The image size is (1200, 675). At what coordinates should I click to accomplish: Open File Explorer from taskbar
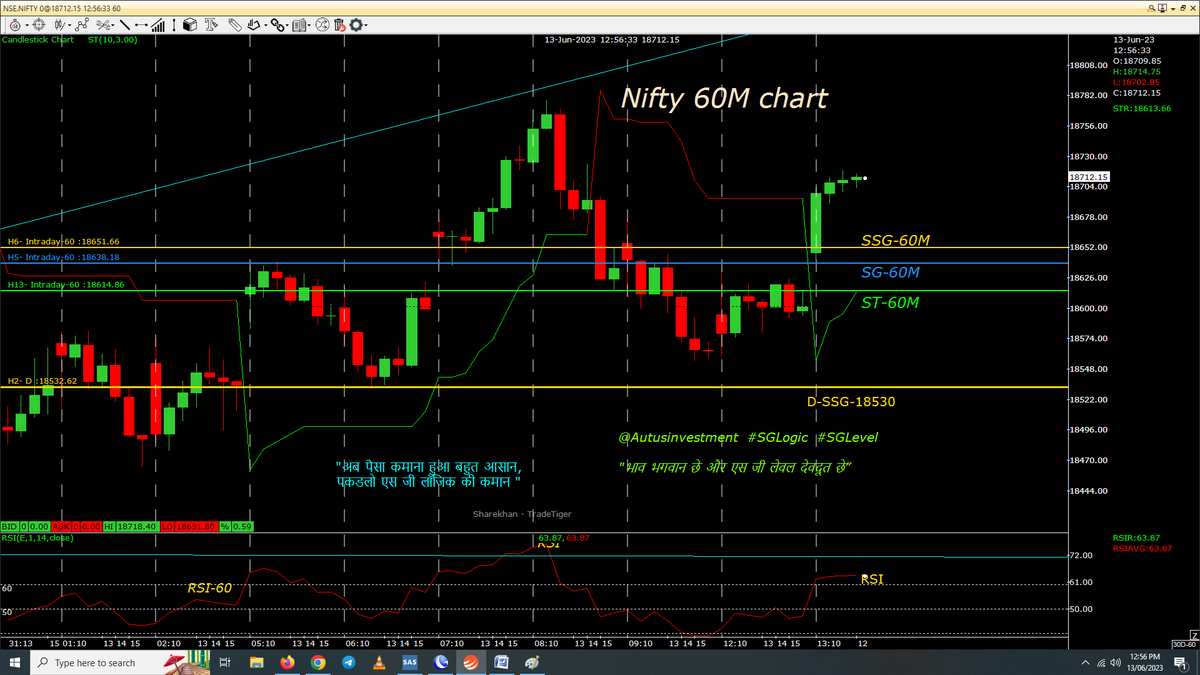257,662
